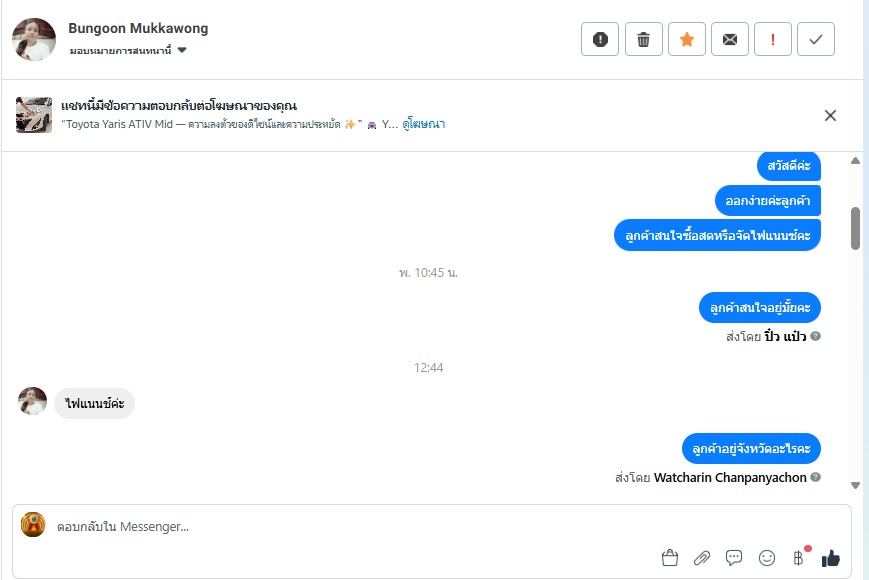Image resolution: width=869 pixels, height=580 pixels.
Task: Click the baht payment request icon
Action: (798, 557)
